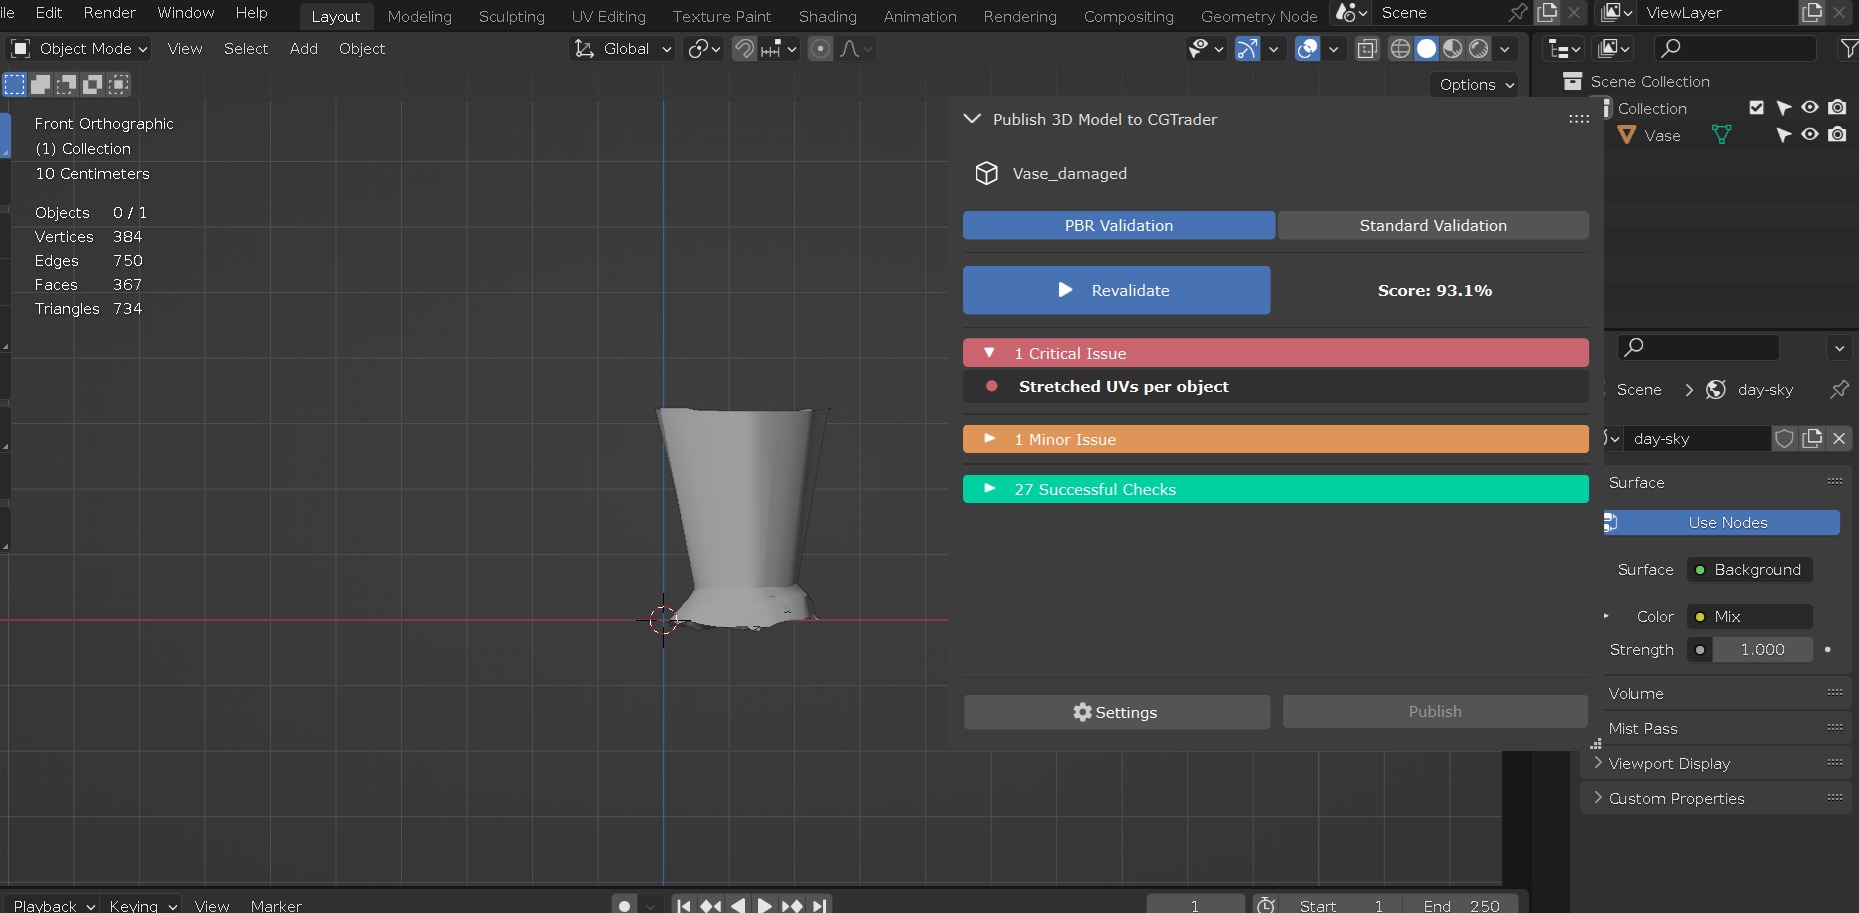1859x913 pixels.
Task: Collapse Publish 3D Model to CGTrader panel
Action: click(972, 119)
